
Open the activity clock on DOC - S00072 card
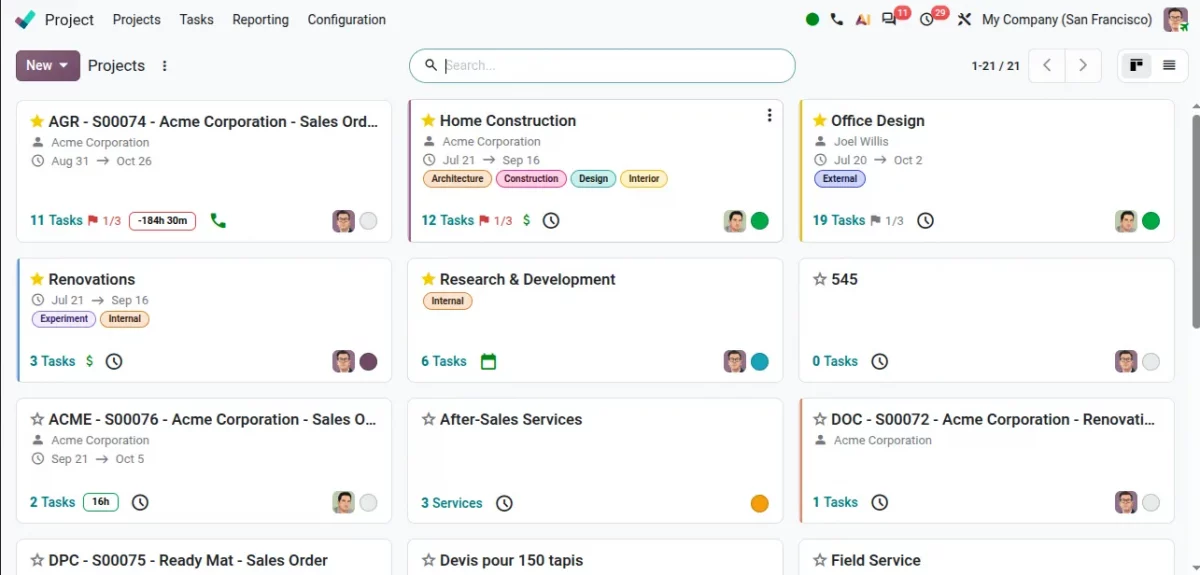pyautogui.click(x=879, y=502)
